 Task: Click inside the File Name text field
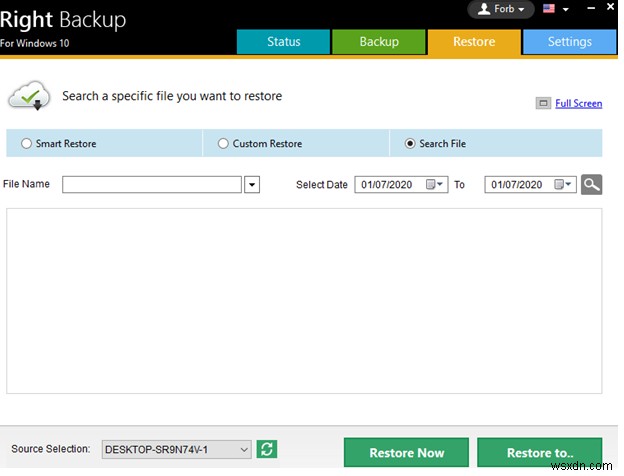(152, 184)
